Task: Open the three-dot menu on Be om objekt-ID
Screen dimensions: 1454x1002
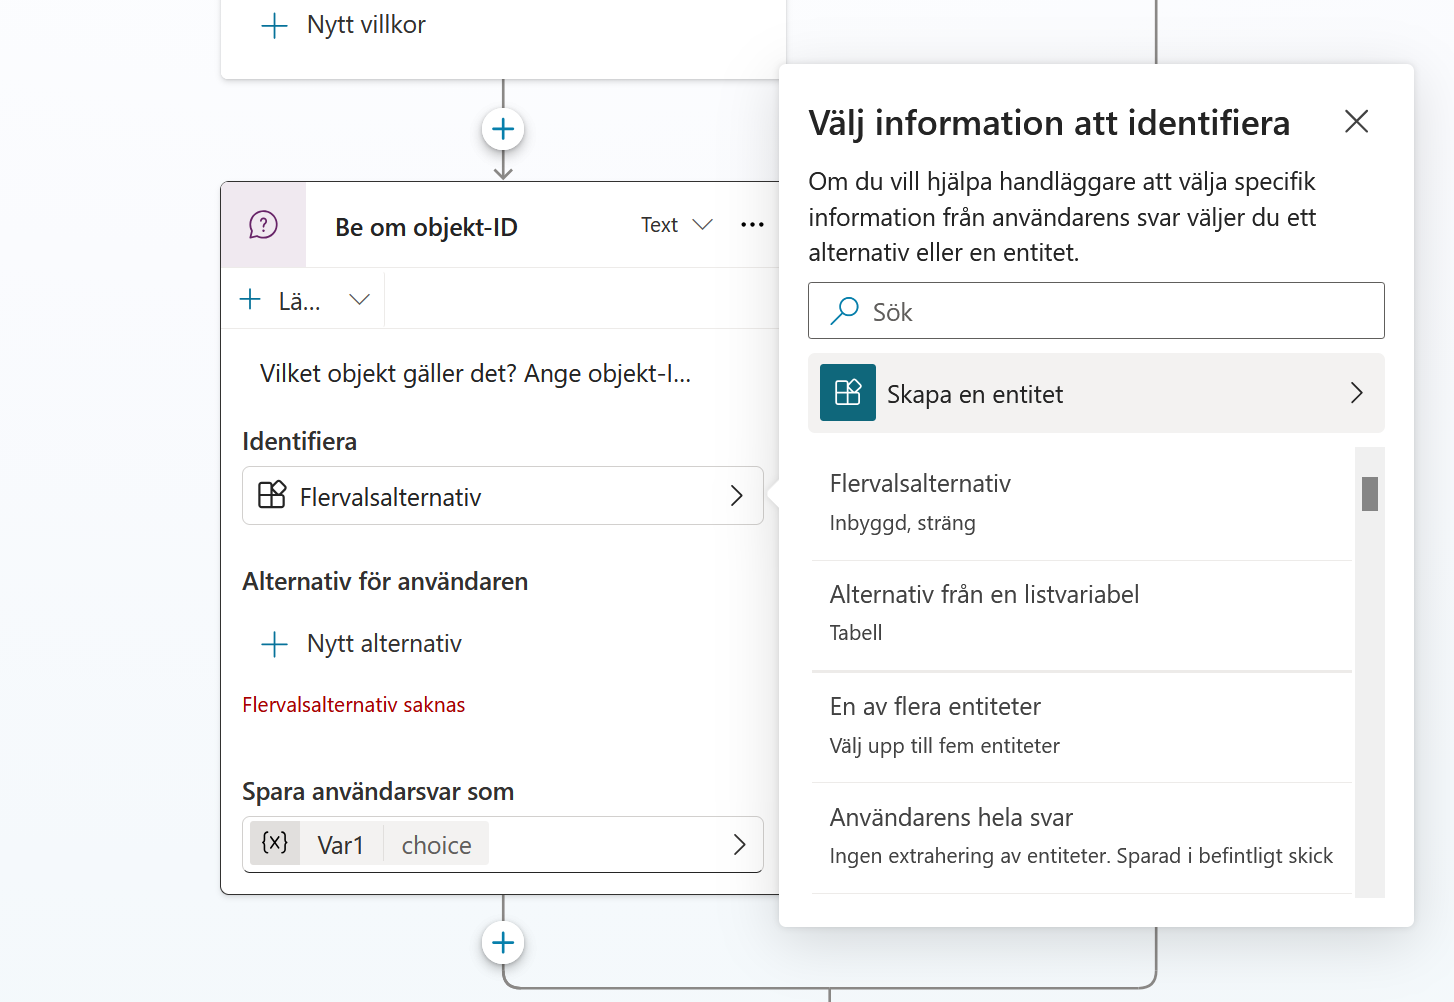Action: (x=752, y=225)
